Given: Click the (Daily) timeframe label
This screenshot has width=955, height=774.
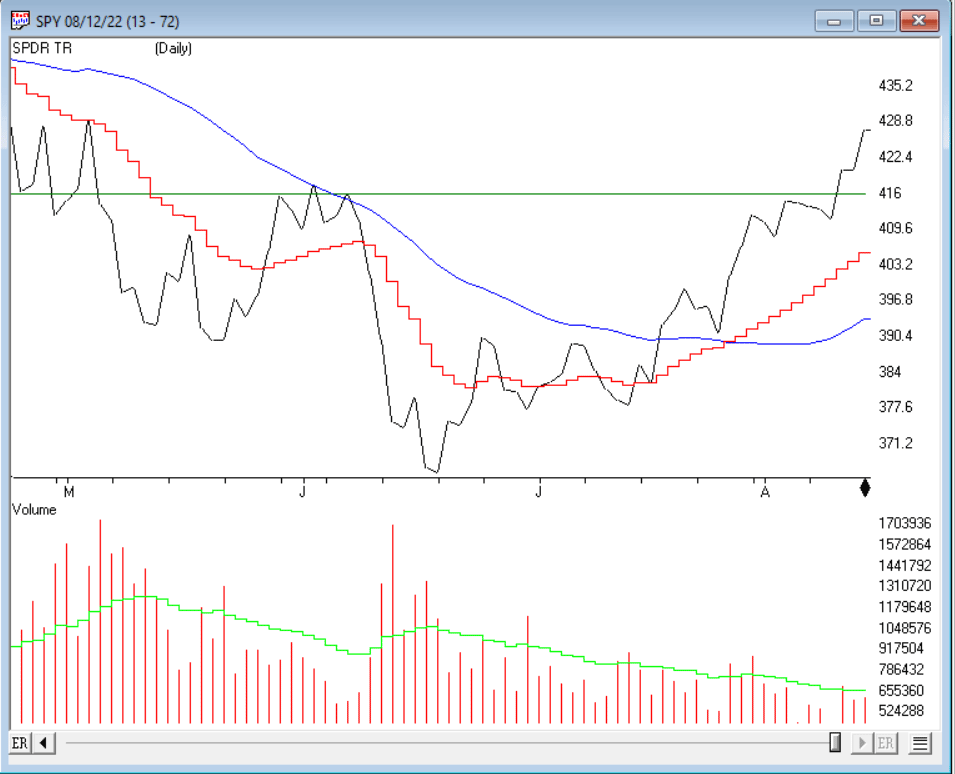Looking at the screenshot, I should click(x=173, y=48).
